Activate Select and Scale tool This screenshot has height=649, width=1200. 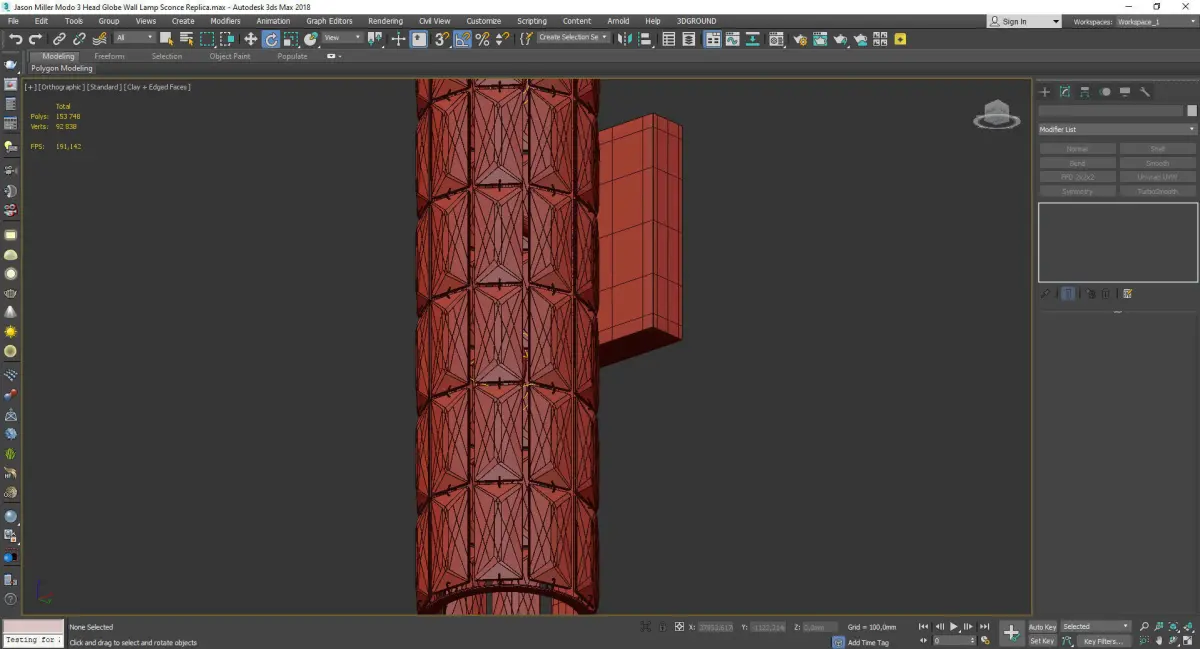pyautogui.click(x=290, y=39)
